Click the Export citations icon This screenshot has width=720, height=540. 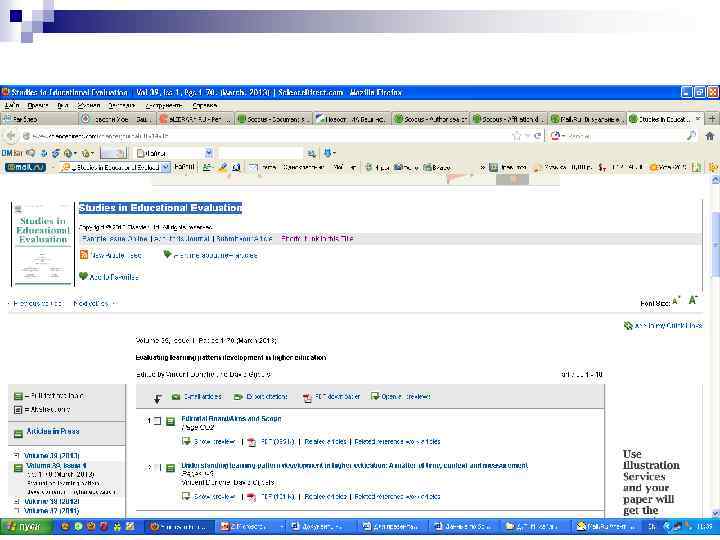coord(238,396)
